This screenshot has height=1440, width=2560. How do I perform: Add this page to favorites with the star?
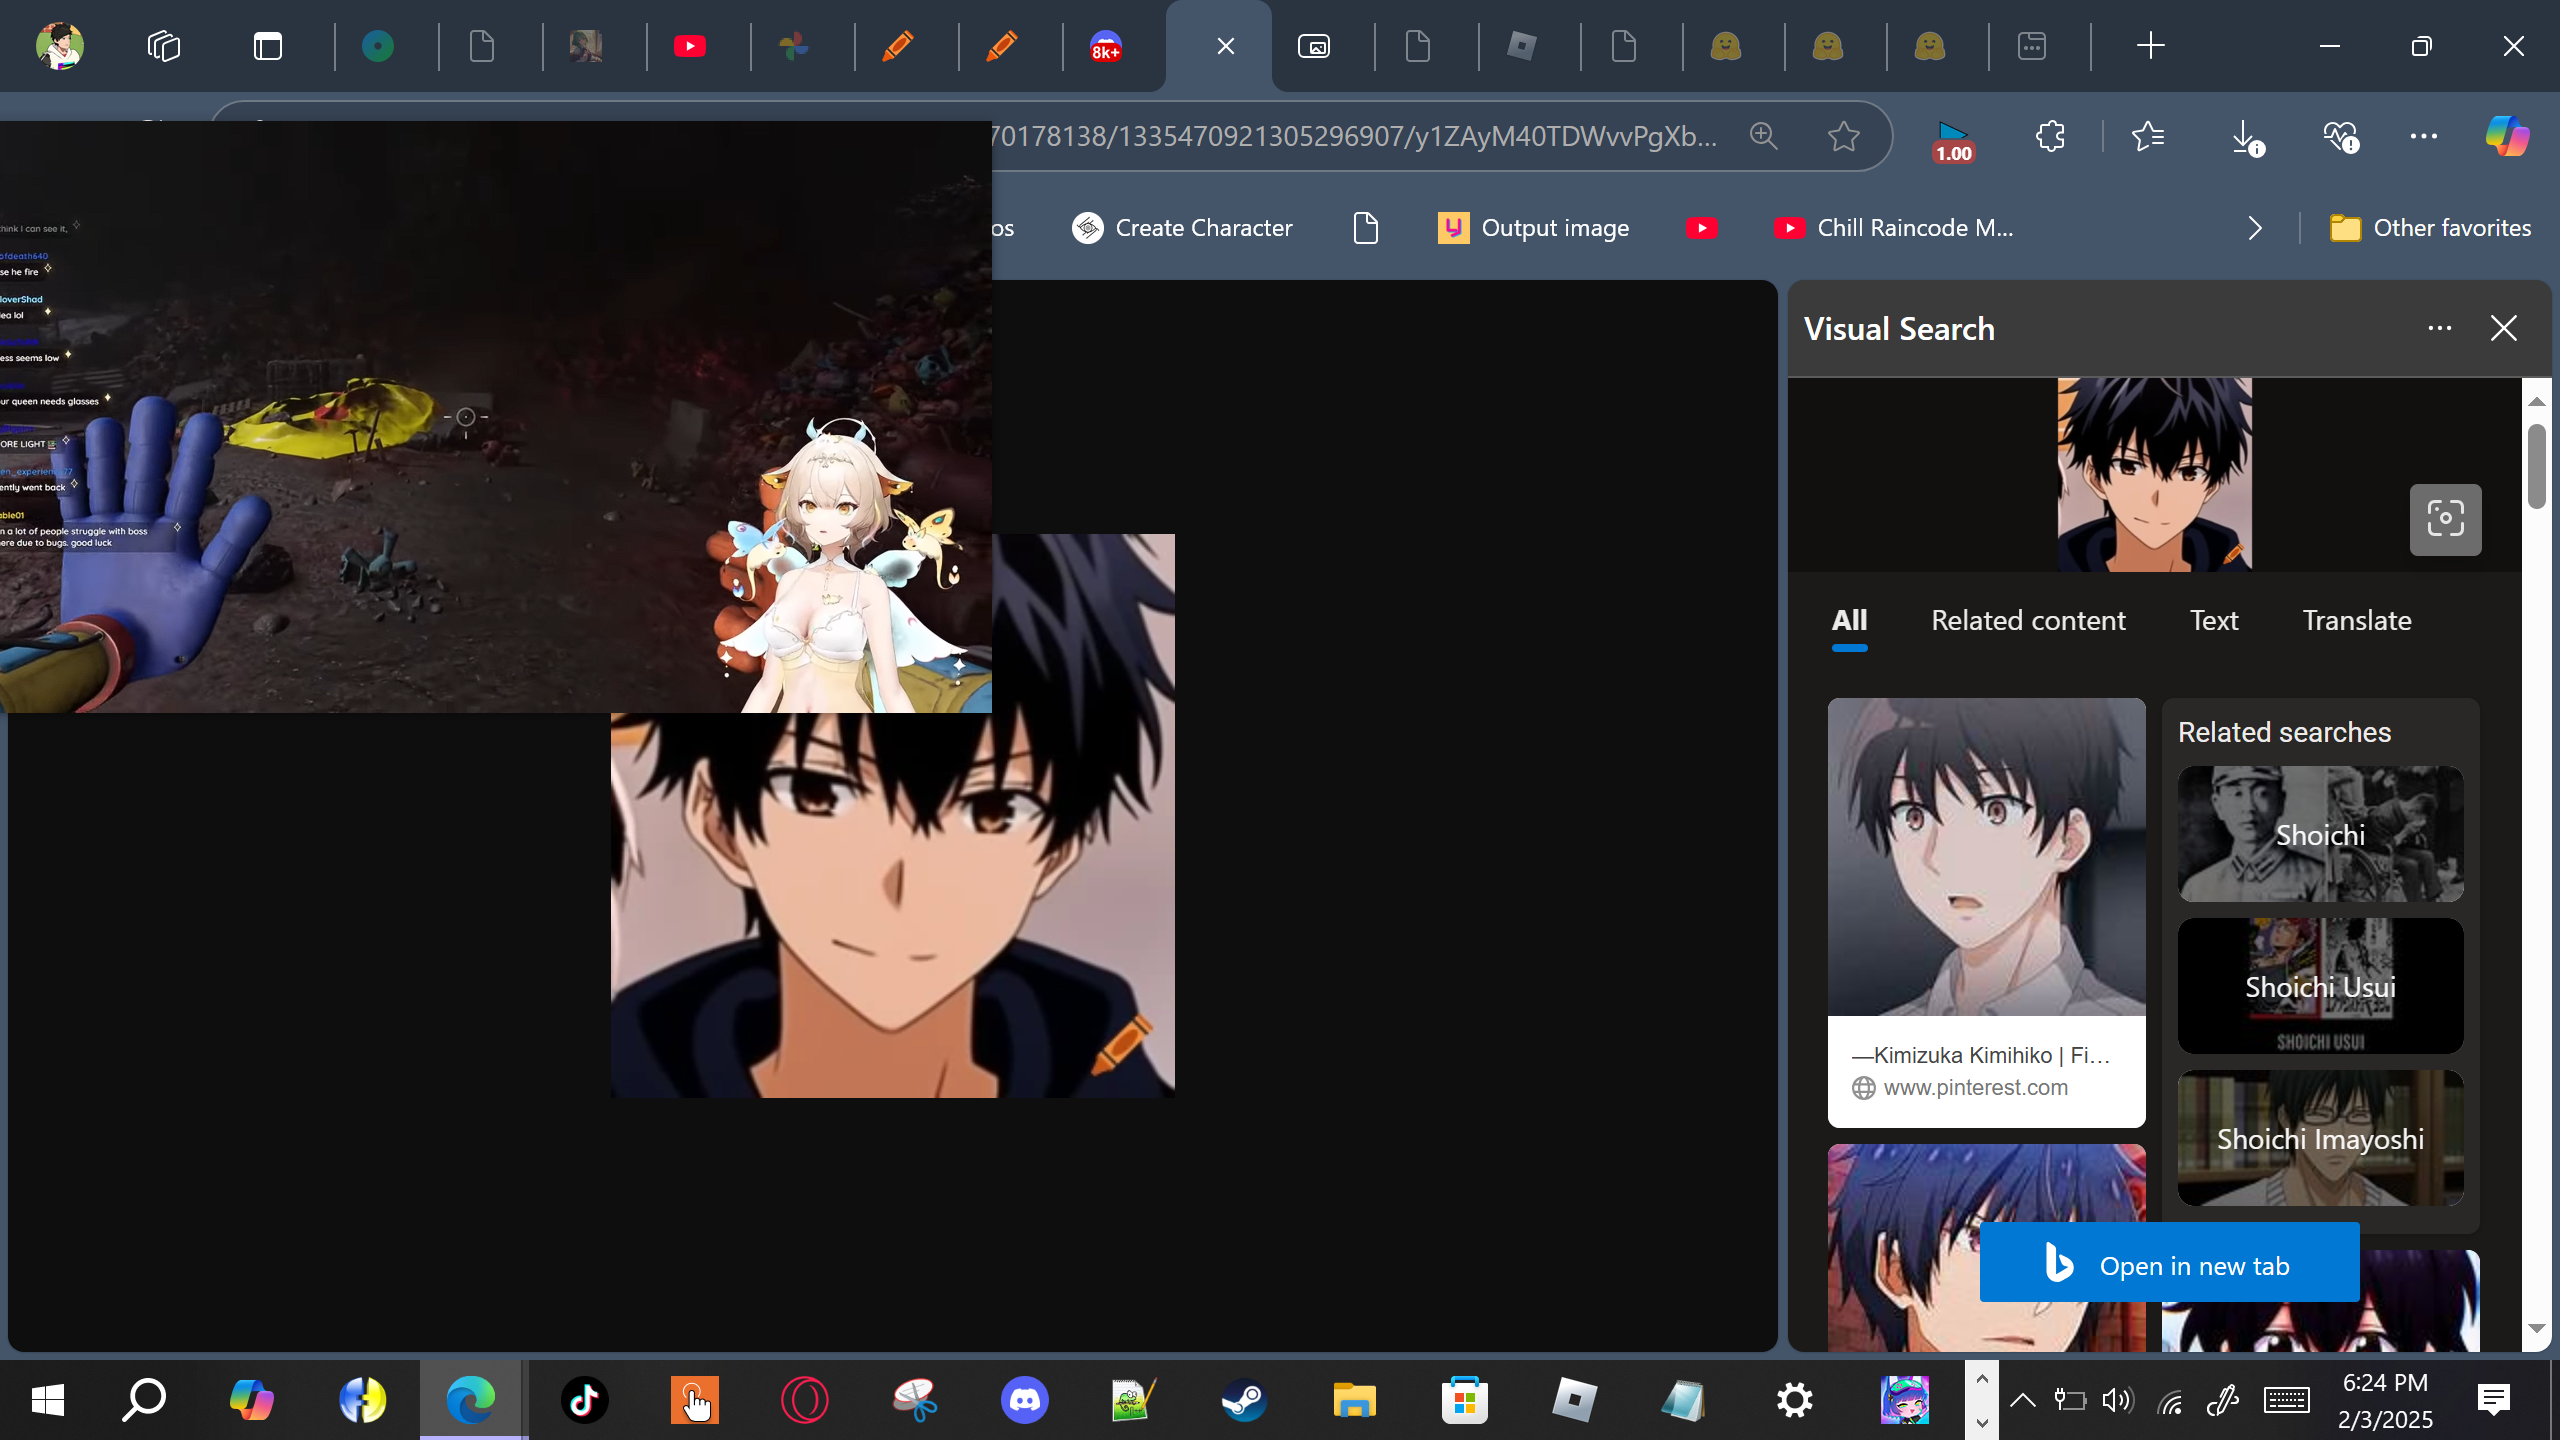[x=1843, y=136]
